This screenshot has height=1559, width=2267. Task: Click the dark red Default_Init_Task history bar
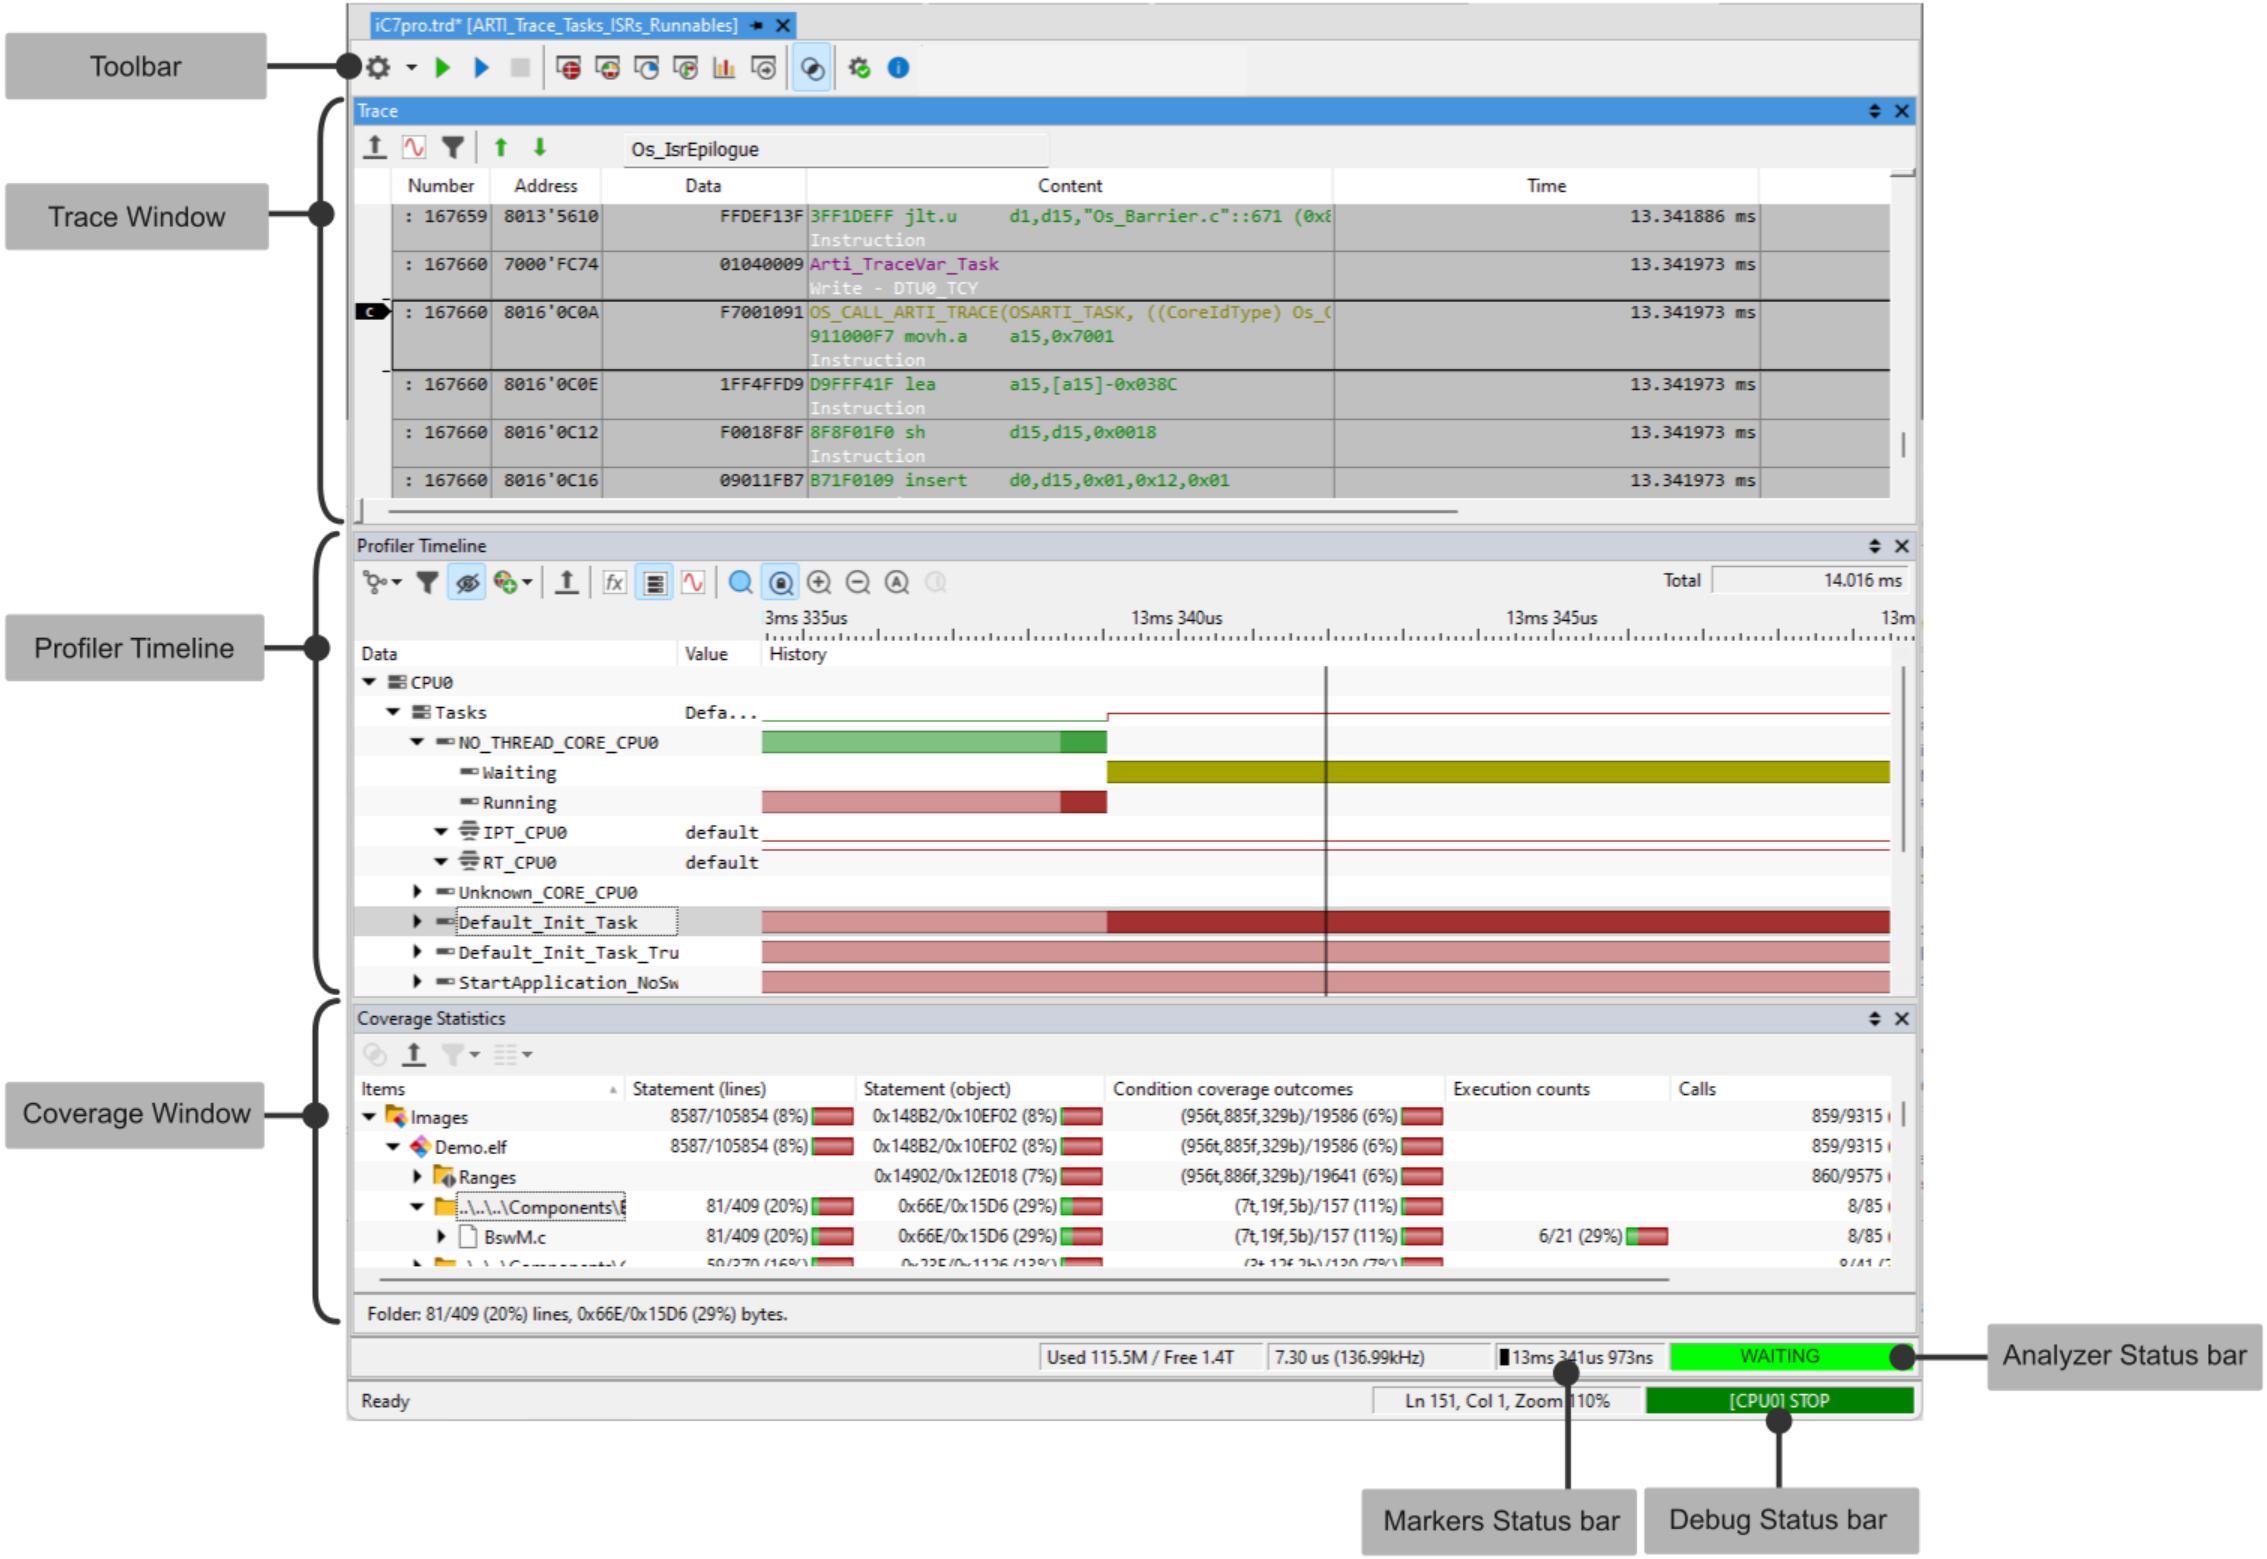(1498, 921)
